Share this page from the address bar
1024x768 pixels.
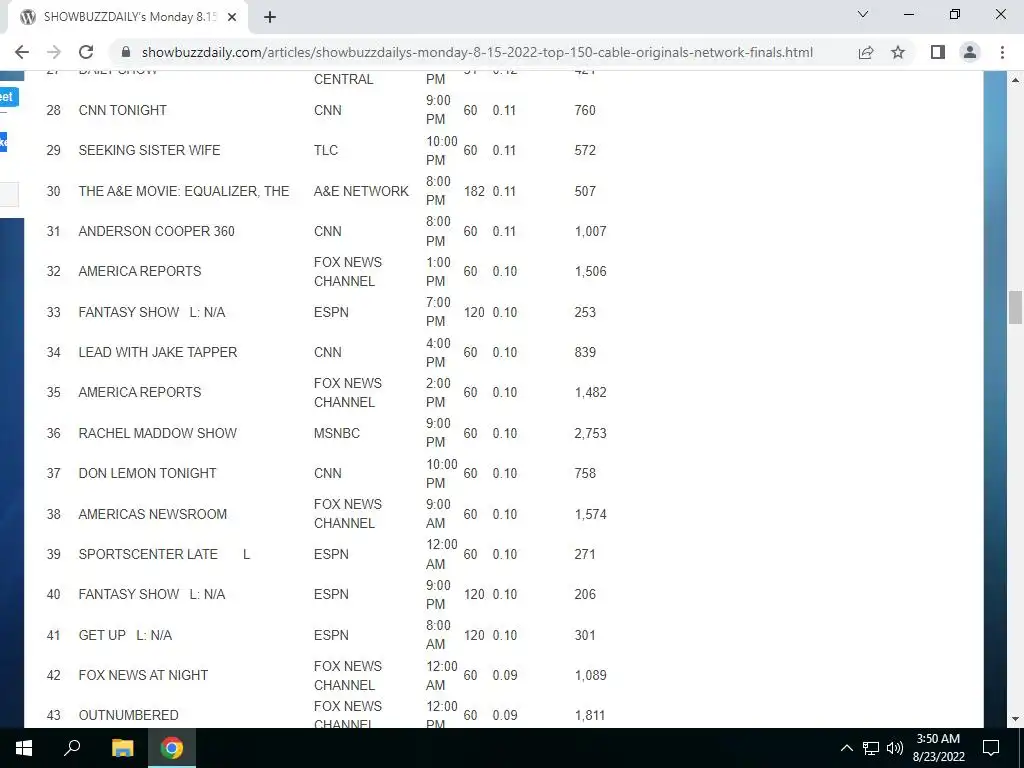tap(866, 52)
